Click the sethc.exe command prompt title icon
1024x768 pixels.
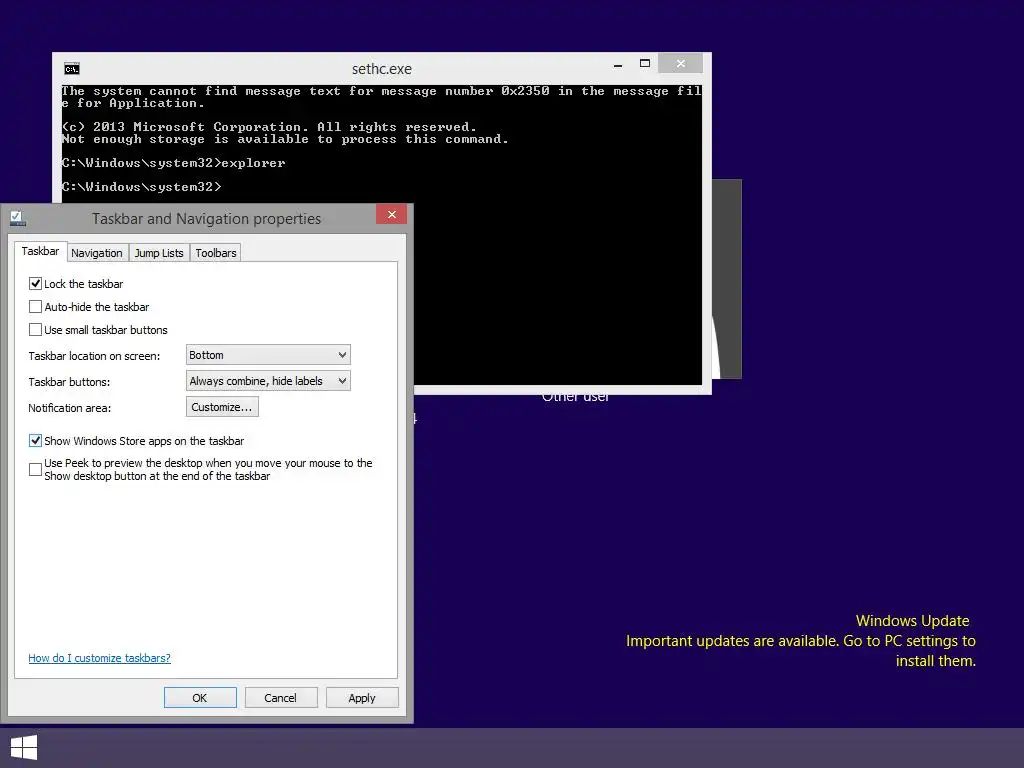[x=72, y=69]
